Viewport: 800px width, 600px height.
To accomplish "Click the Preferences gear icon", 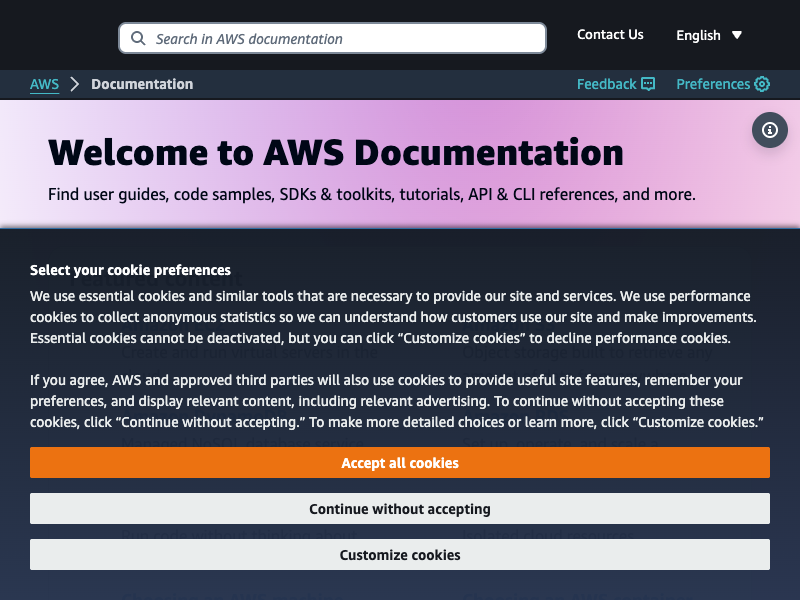I will (x=762, y=84).
